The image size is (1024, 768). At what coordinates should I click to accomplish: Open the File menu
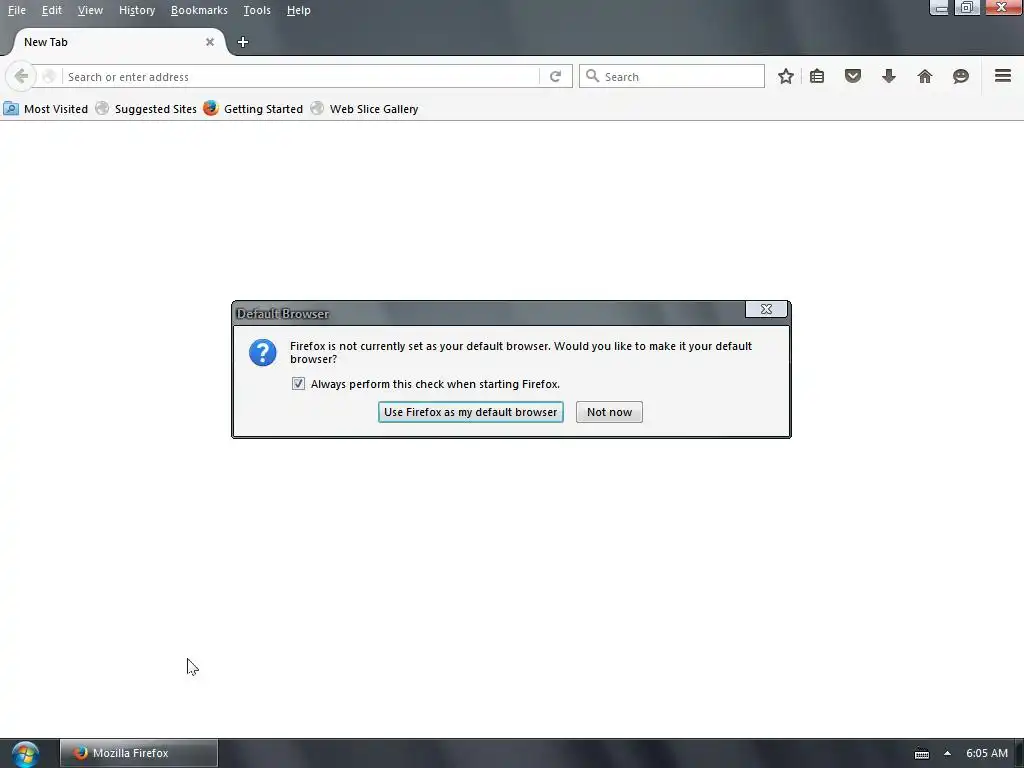[17, 10]
